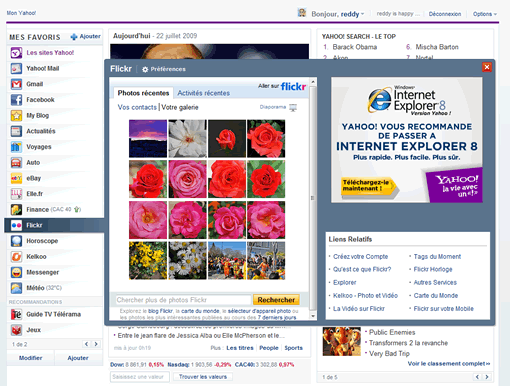Click Ajouter at bottom of favorites
The height and width of the screenshot is (386, 510).
click(78, 358)
